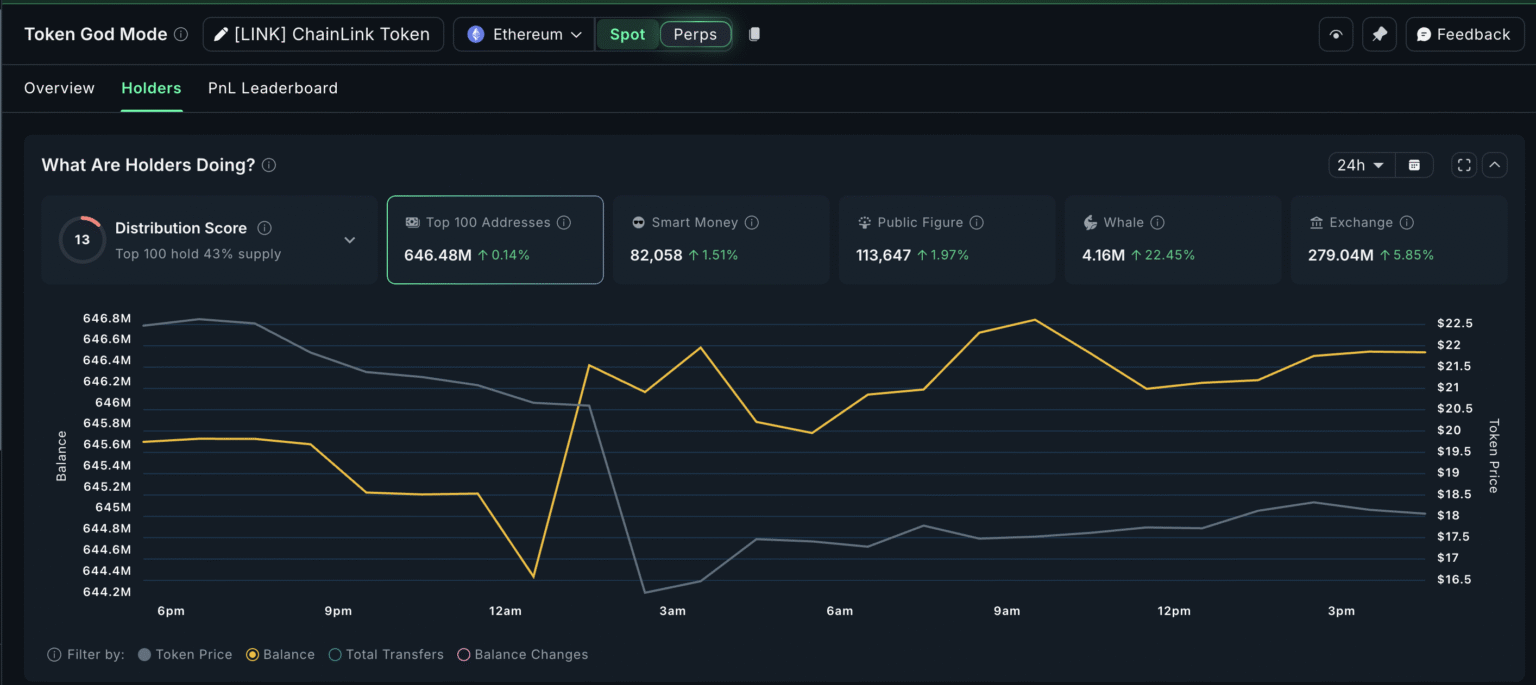This screenshot has height=685, width=1536.
Task: Expand the Distribution Score chevron
Action: [x=350, y=240]
